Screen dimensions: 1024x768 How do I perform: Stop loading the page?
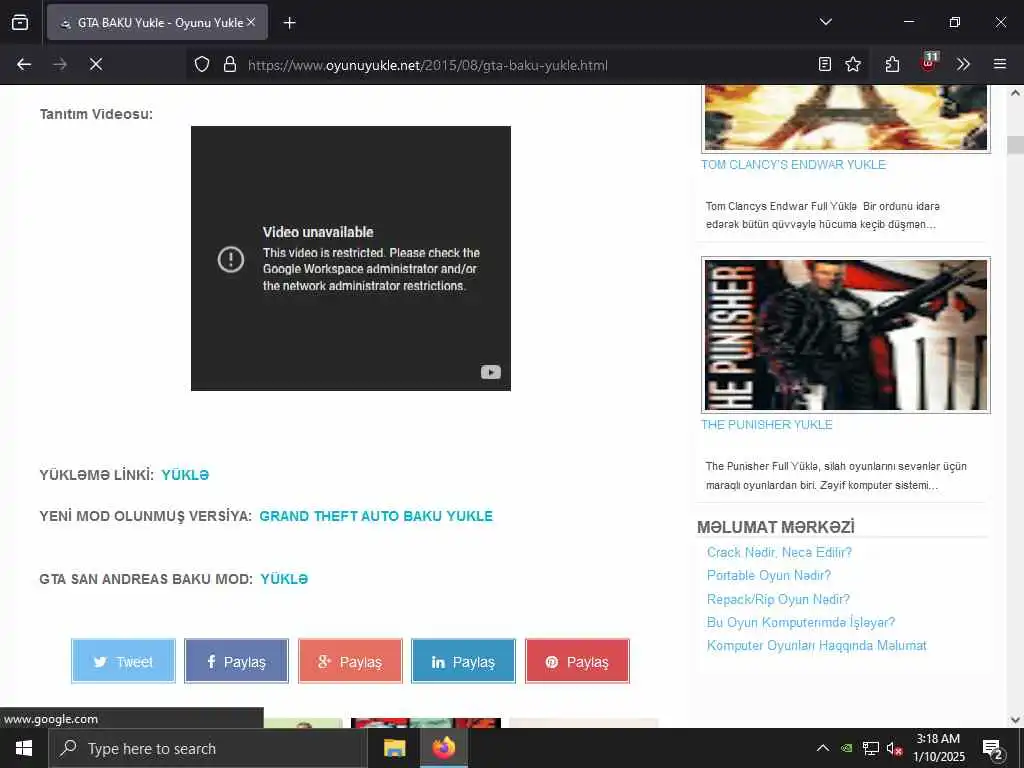(x=96, y=64)
